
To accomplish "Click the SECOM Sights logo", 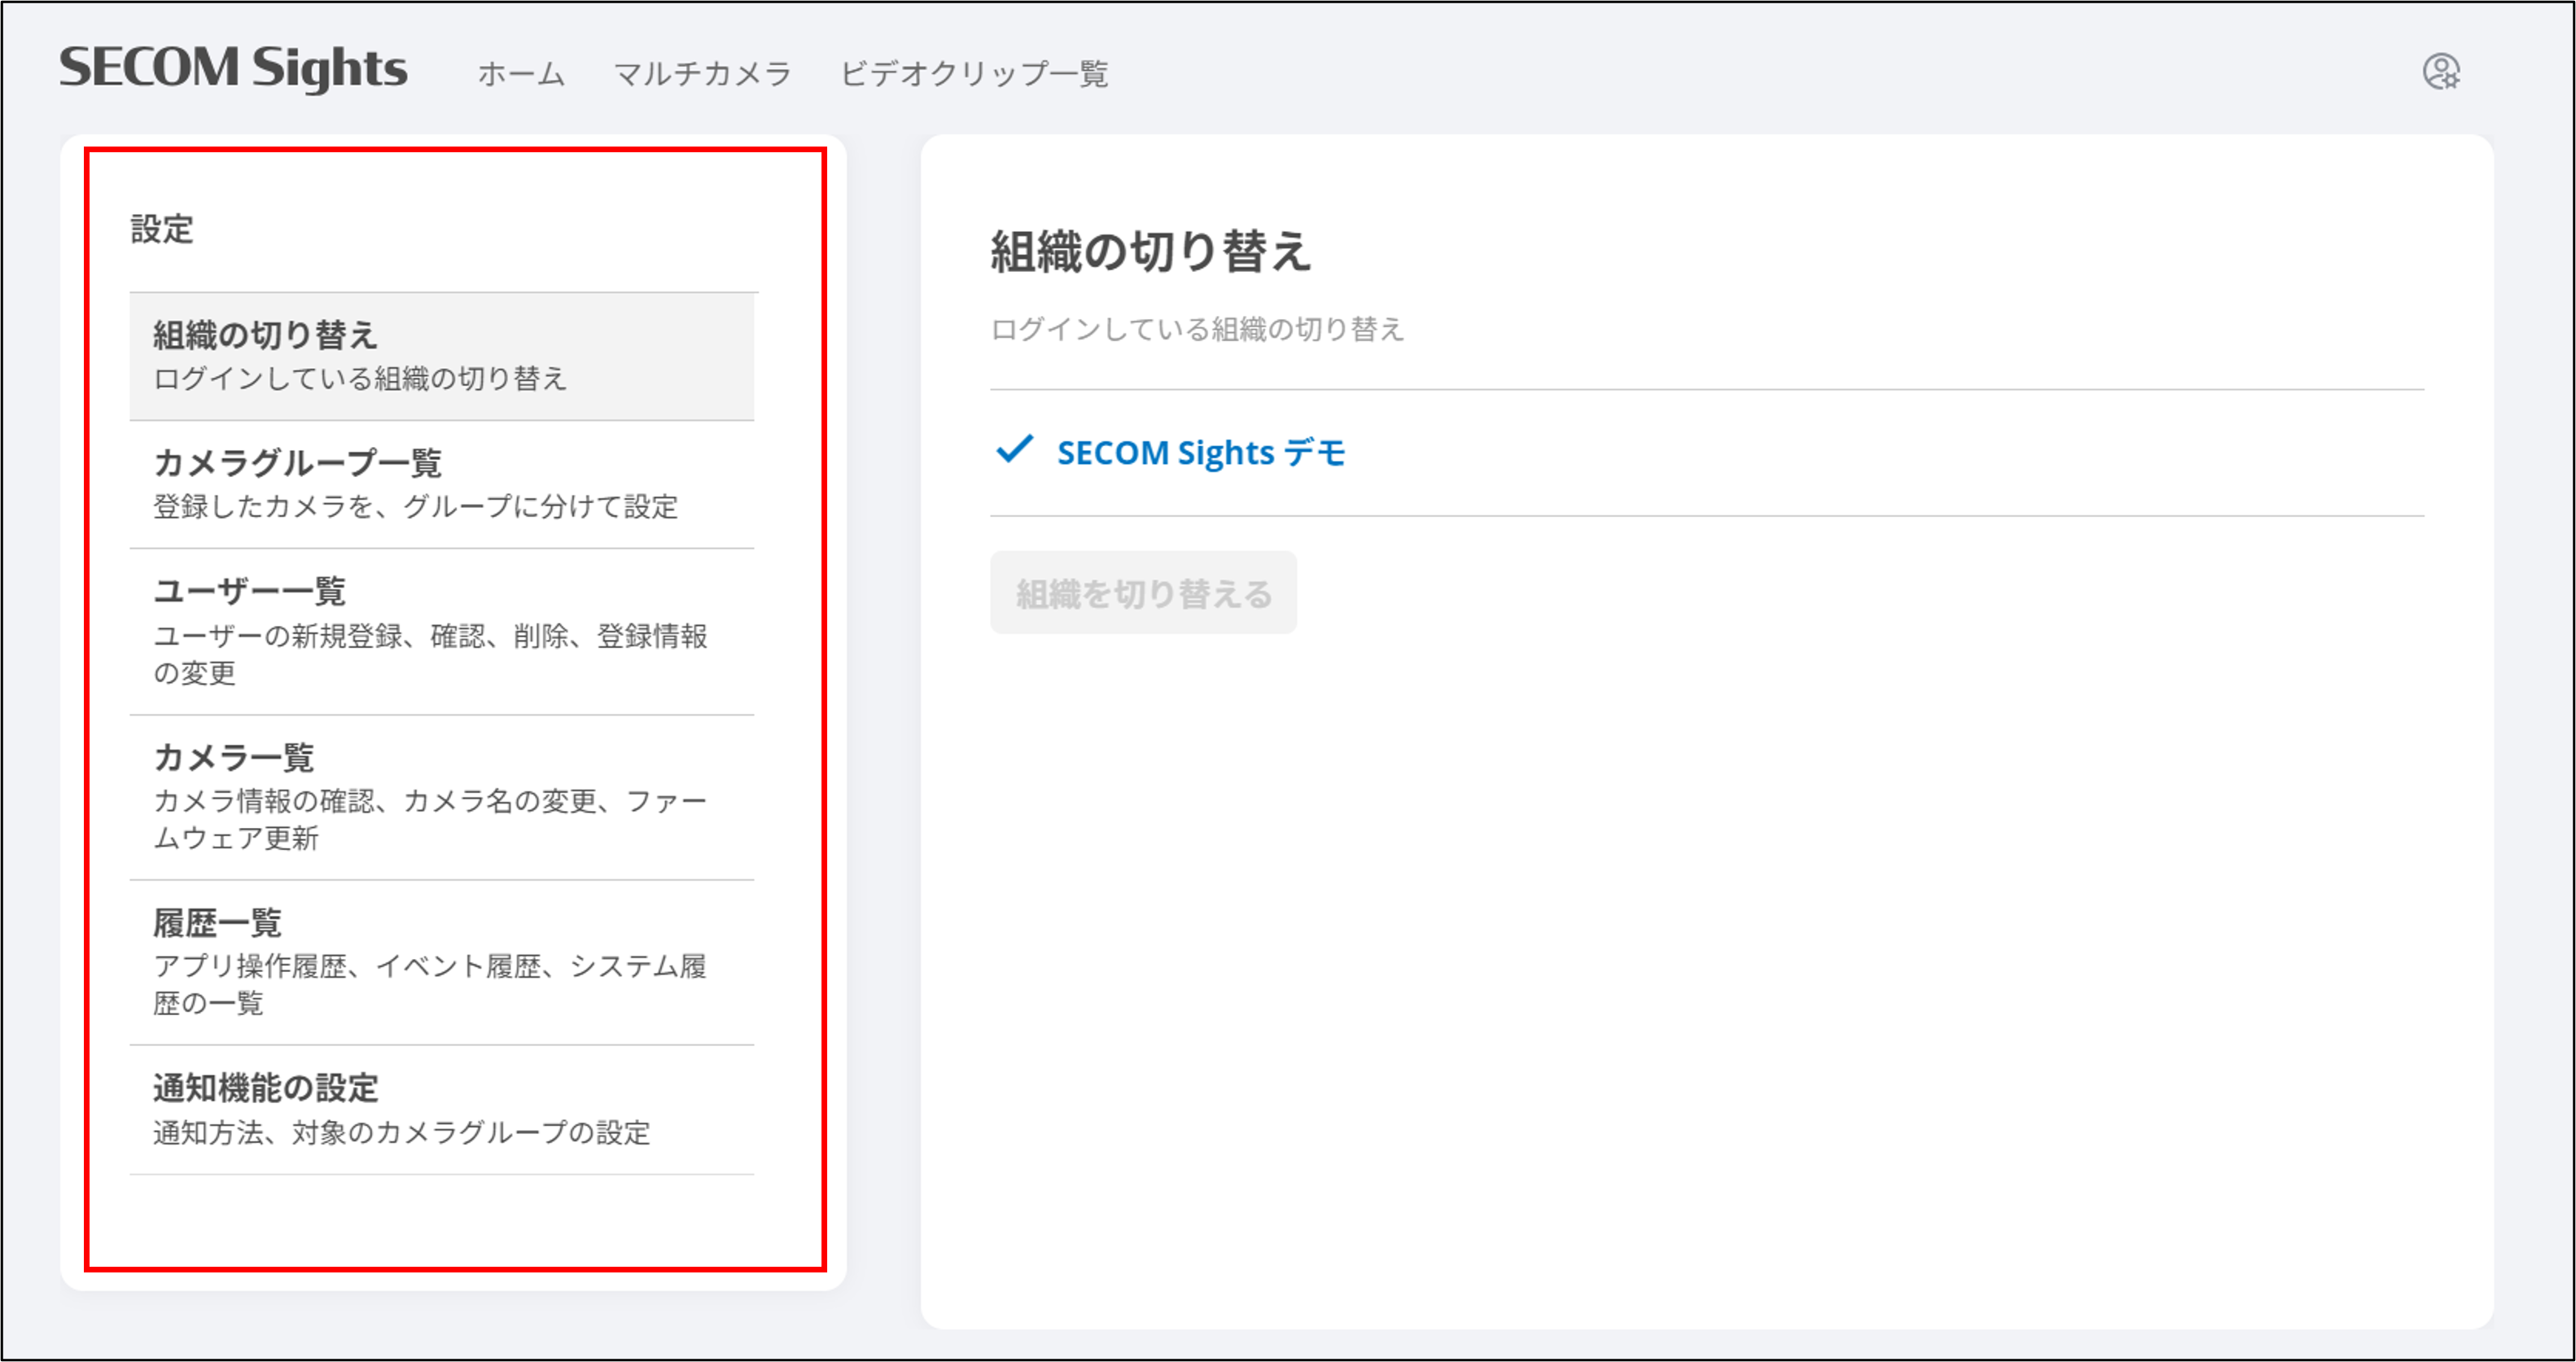I will pyautogui.click(x=233, y=68).
